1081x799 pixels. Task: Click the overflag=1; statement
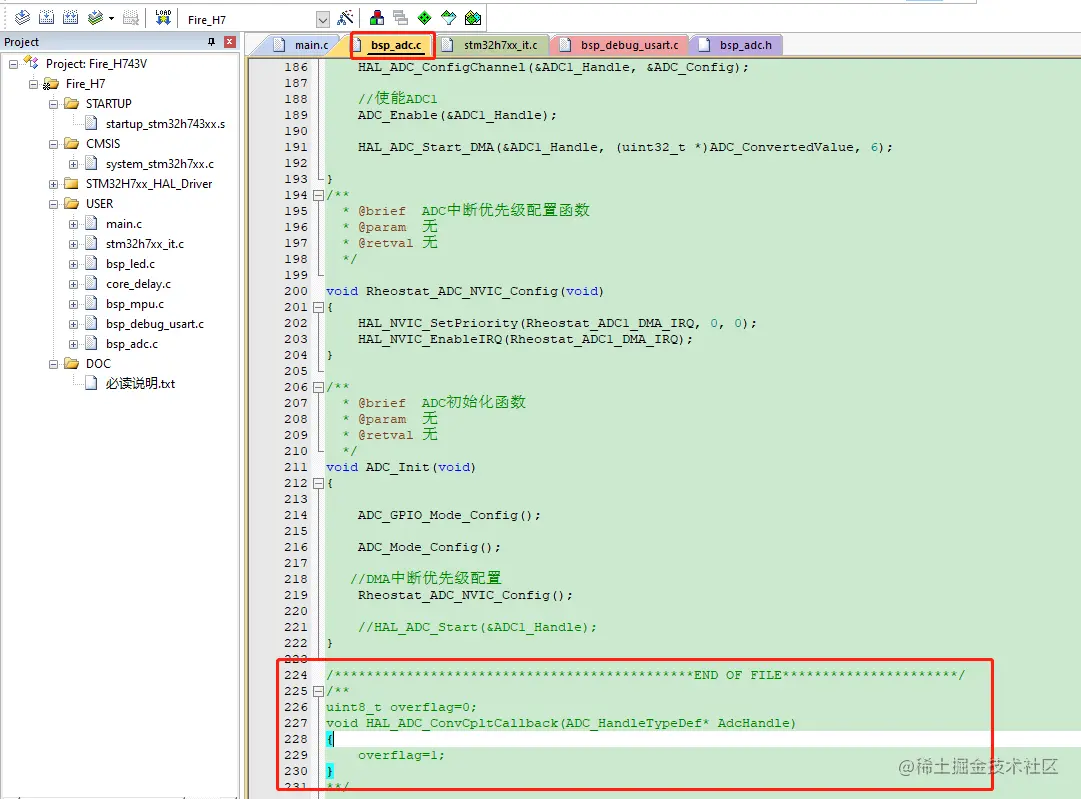click(x=401, y=756)
